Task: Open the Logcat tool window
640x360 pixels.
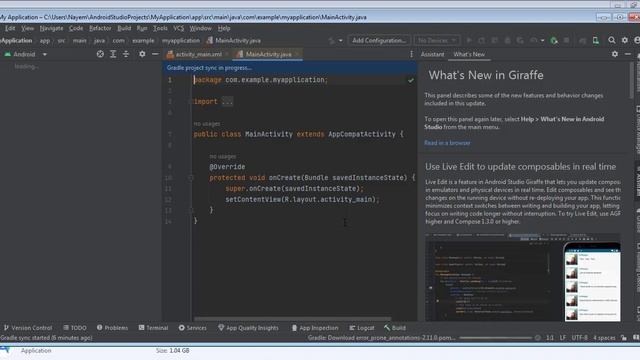Action: pyautogui.click(x=362, y=328)
